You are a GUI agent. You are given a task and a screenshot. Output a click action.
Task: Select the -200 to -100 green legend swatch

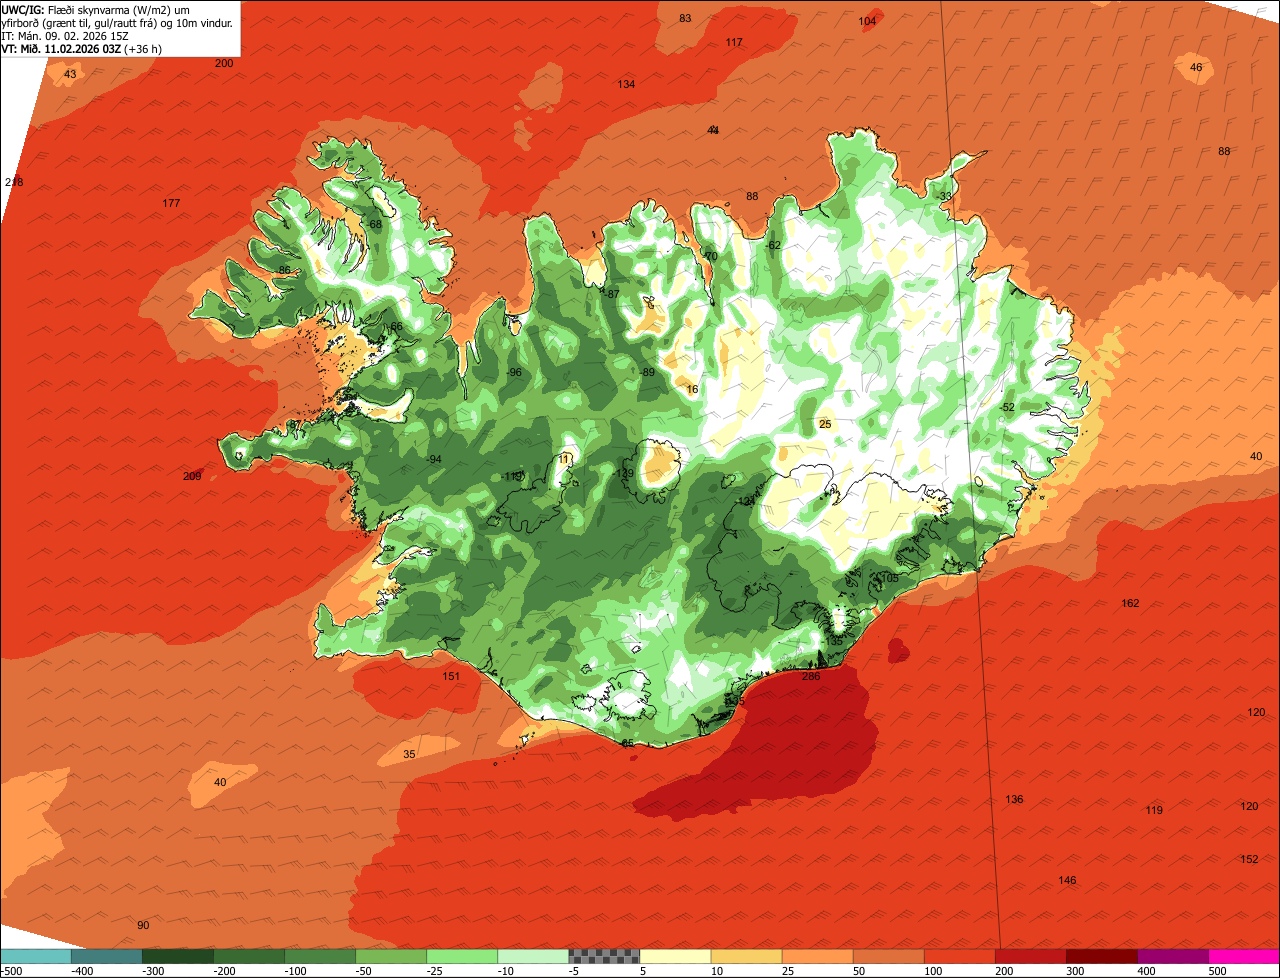(x=249, y=956)
